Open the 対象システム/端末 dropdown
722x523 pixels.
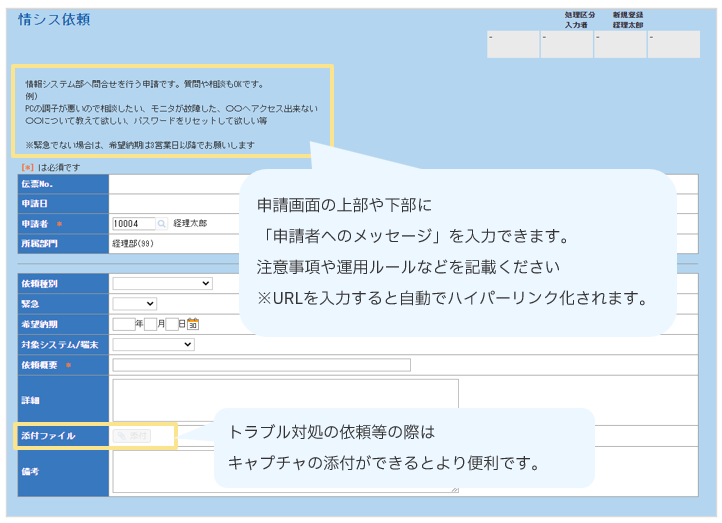(x=153, y=344)
